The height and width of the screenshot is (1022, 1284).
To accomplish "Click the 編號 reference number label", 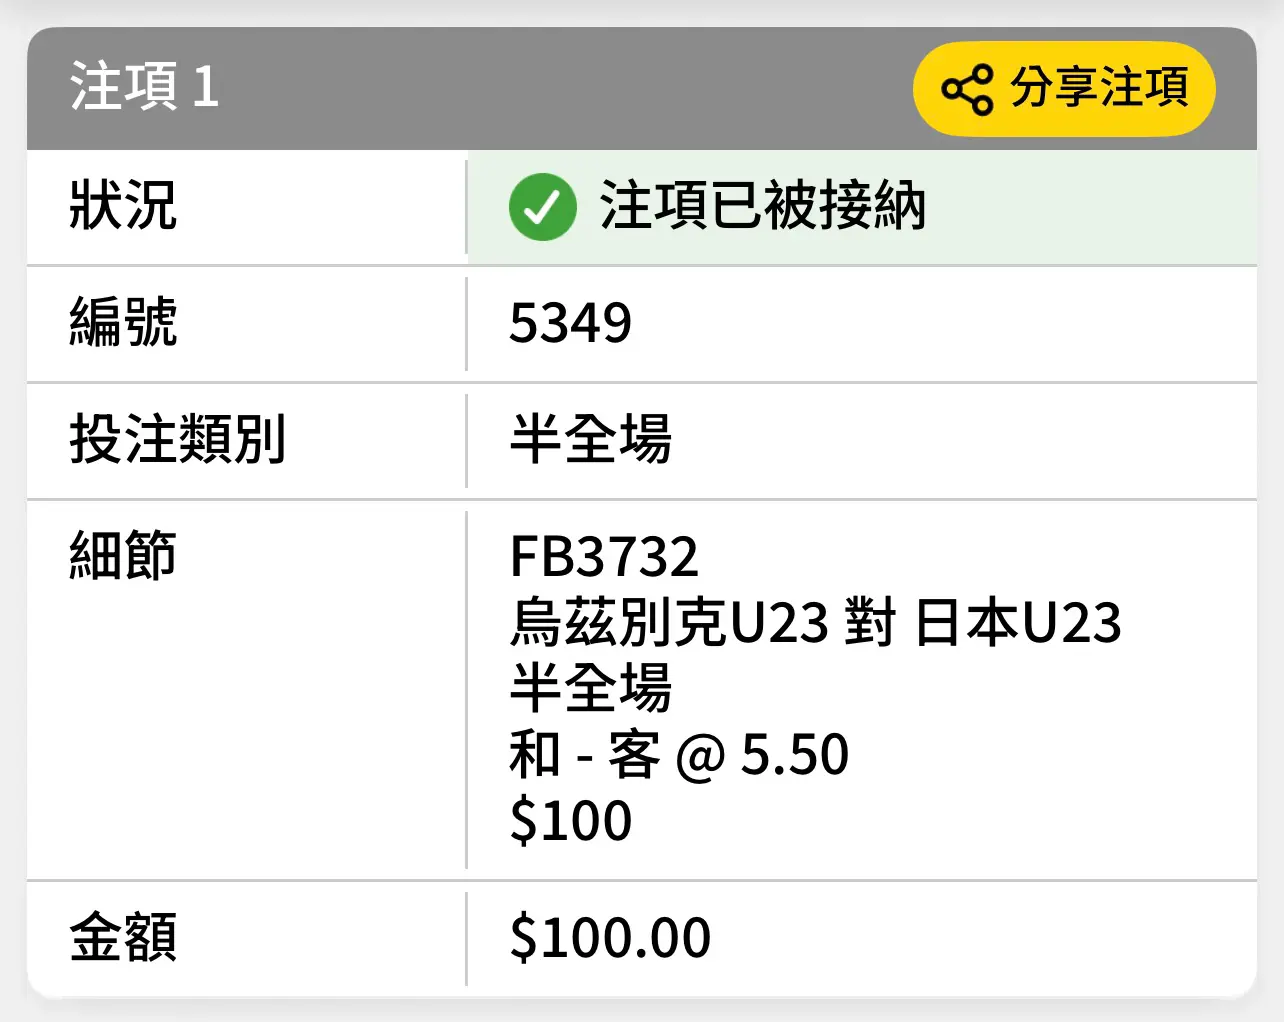I will click(123, 322).
